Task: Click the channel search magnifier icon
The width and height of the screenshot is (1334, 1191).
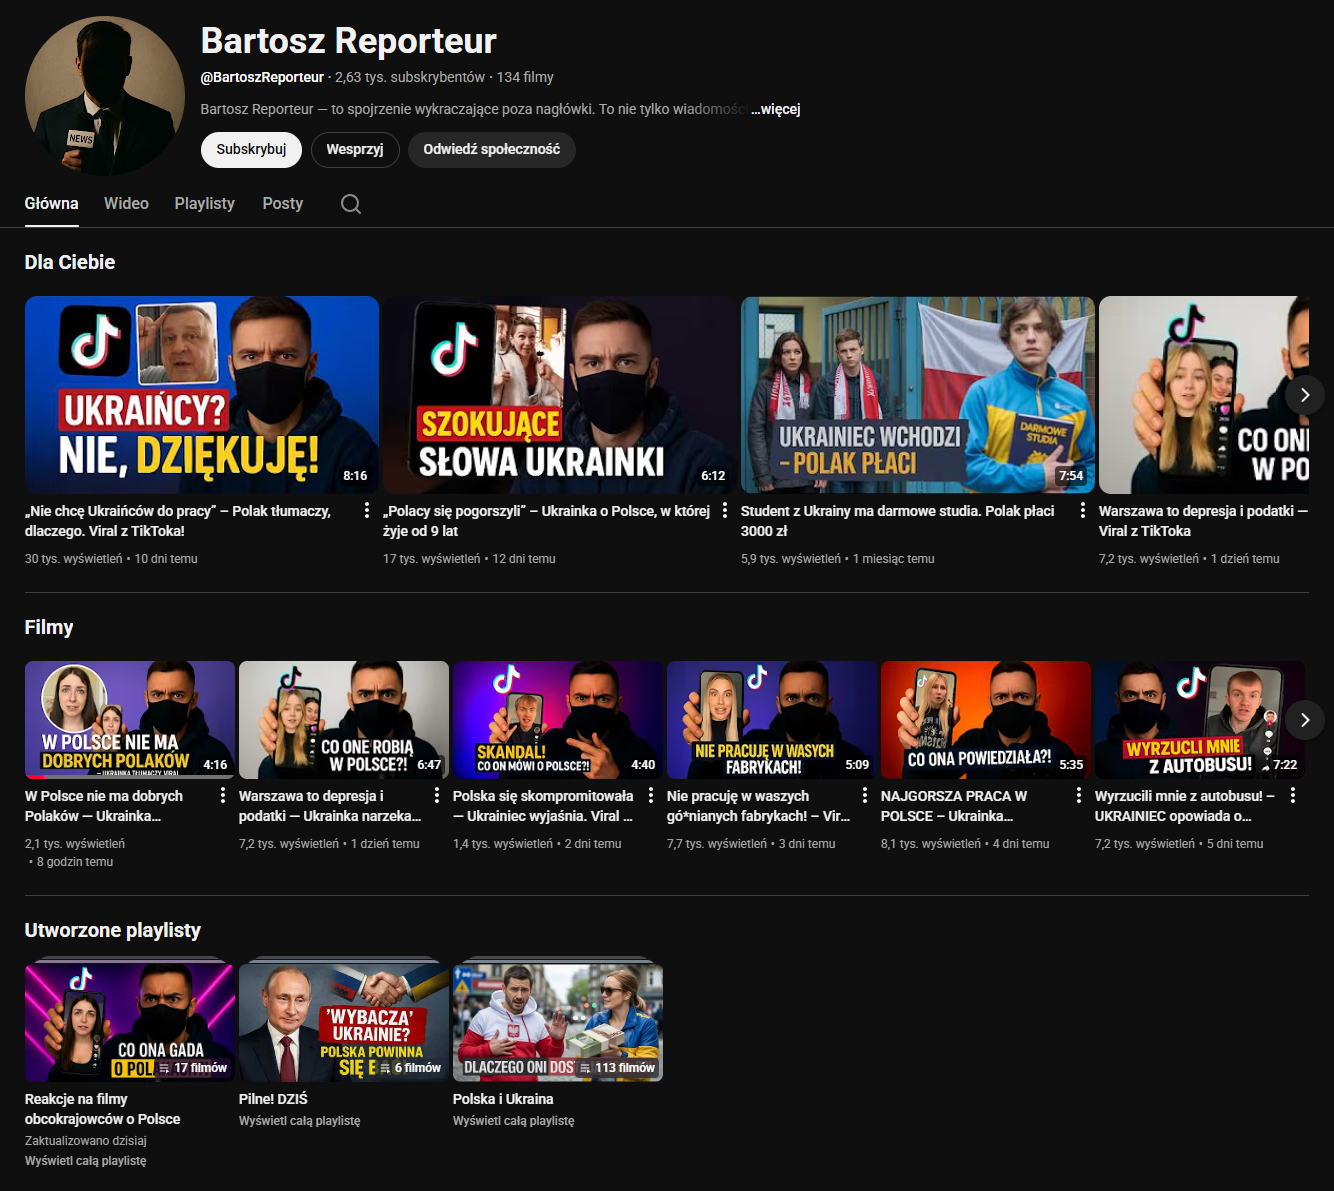Action: tap(351, 204)
